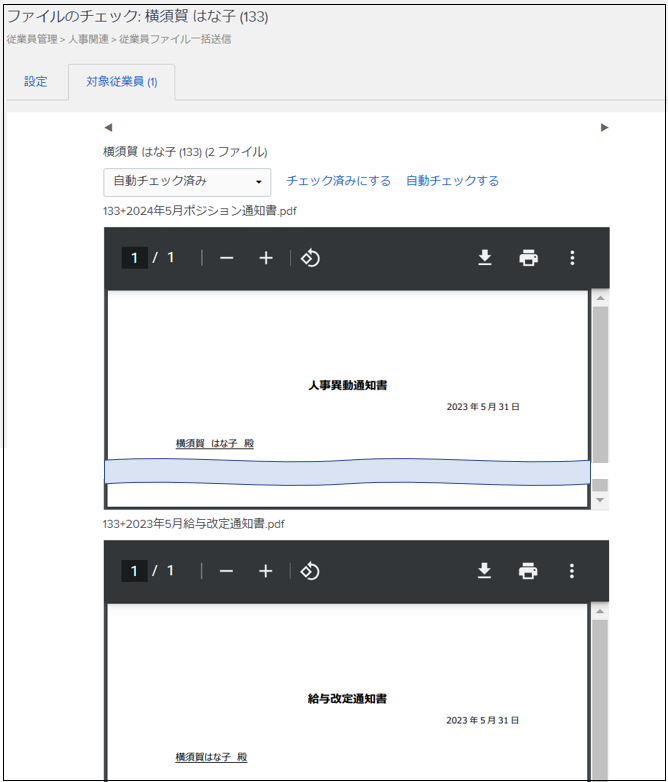Open the 自動チェック済み status dropdown
This screenshot has width=668, height=782.
point(187,182)
